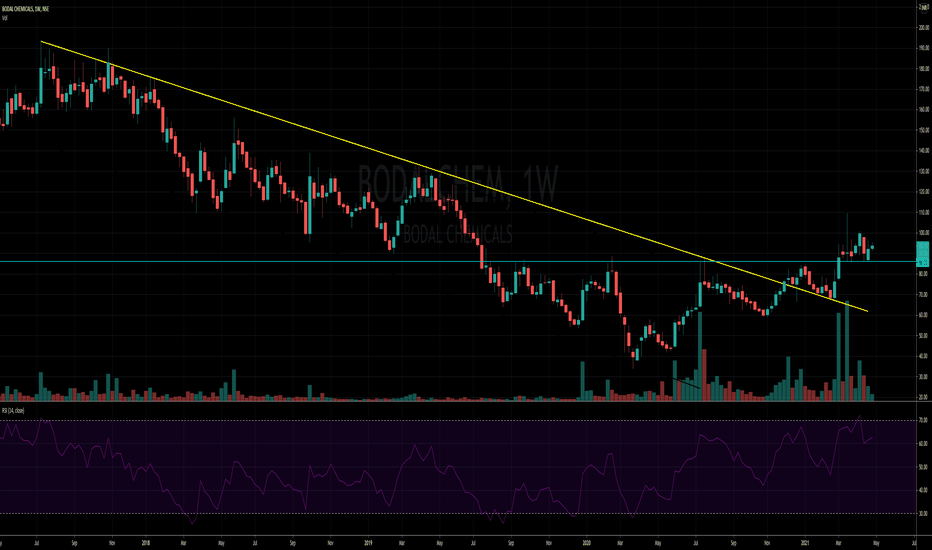The image size is (932, 550).
Task: Select the yellow descending trendline
Action: tap(454, 176)
